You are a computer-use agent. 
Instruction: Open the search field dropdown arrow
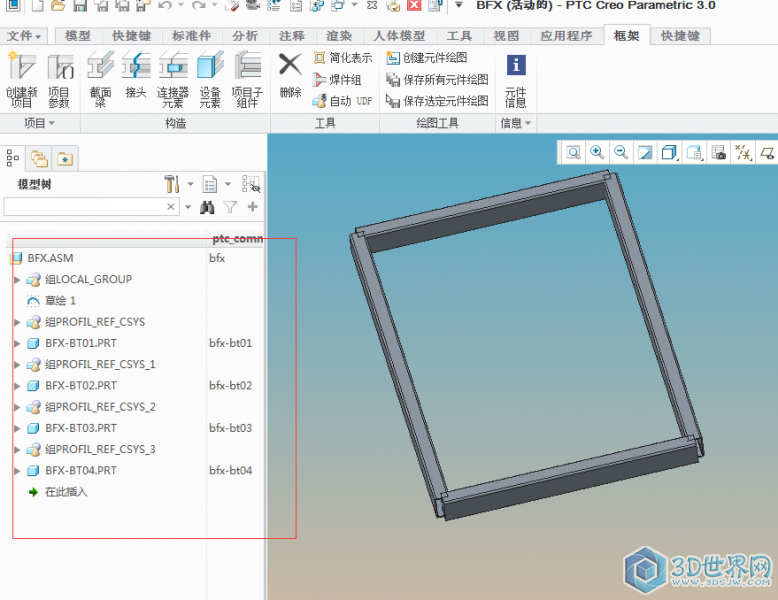coord(188,206)
